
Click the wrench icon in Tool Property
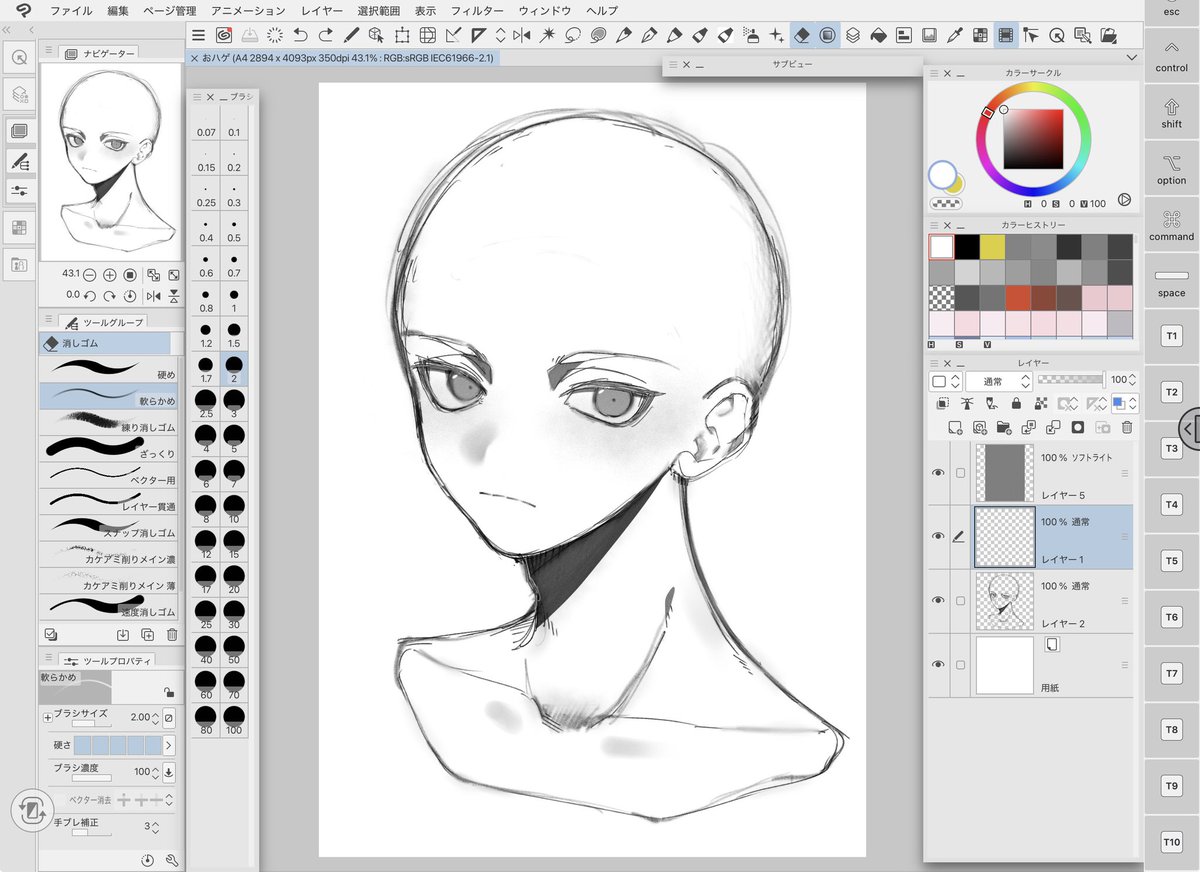point(172,860)
